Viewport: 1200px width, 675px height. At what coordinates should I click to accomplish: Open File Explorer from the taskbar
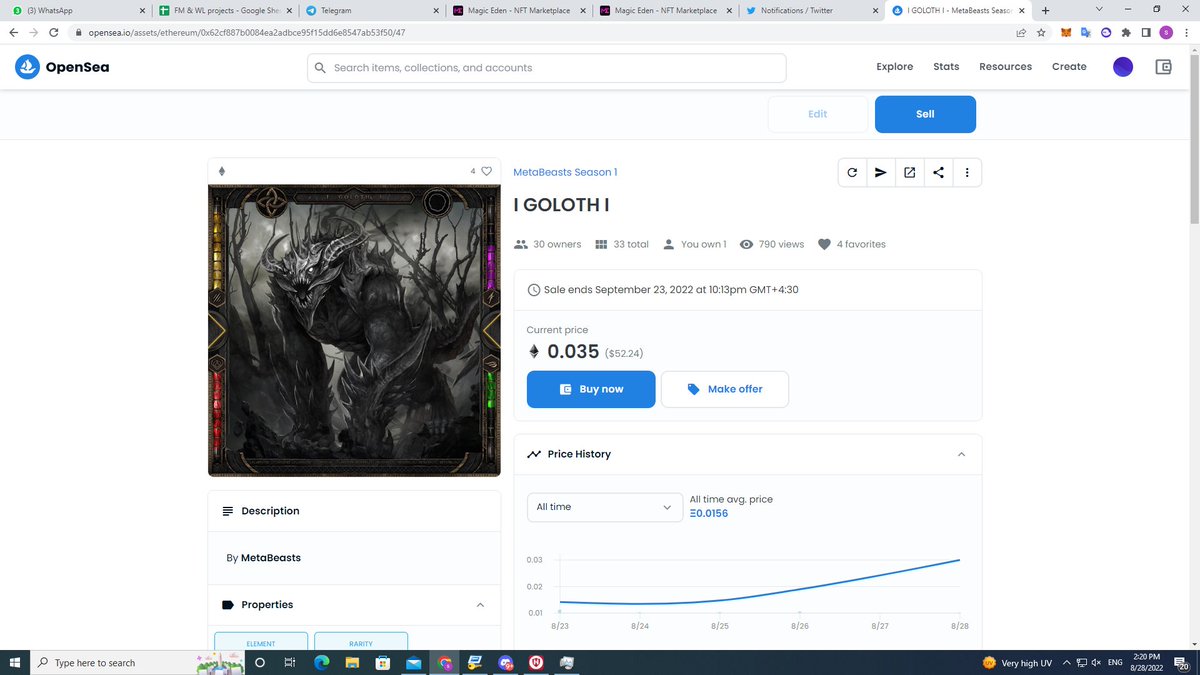pos(352,662)
